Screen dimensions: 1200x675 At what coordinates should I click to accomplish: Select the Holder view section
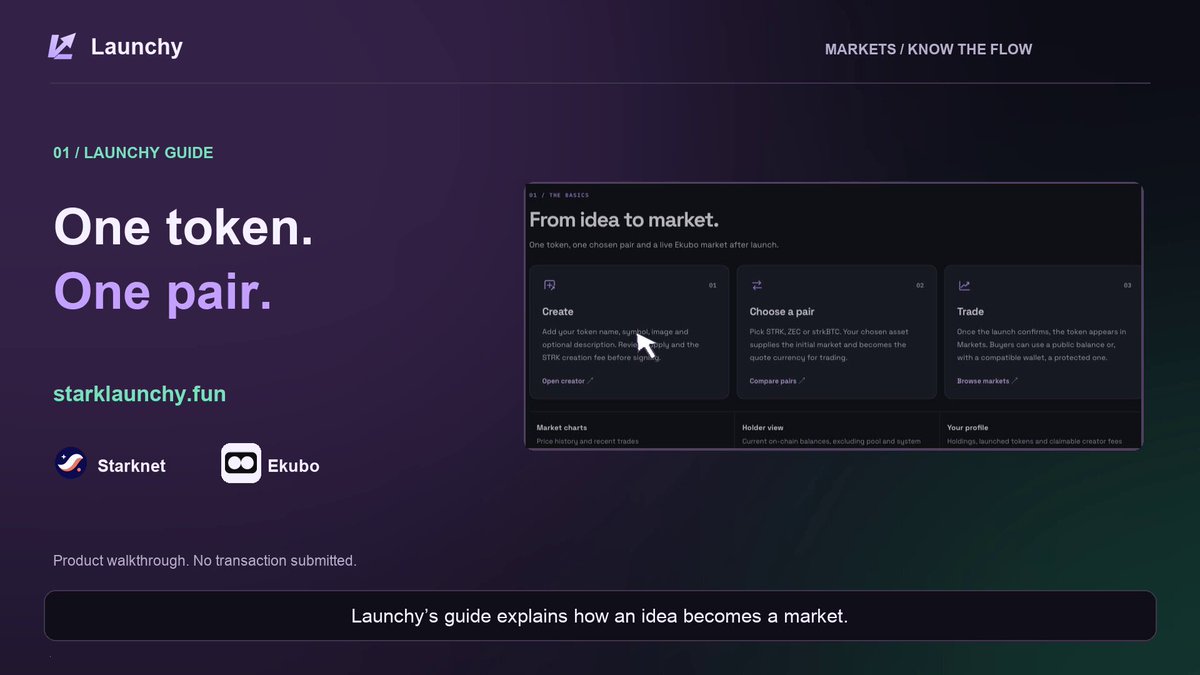point(763,428)
